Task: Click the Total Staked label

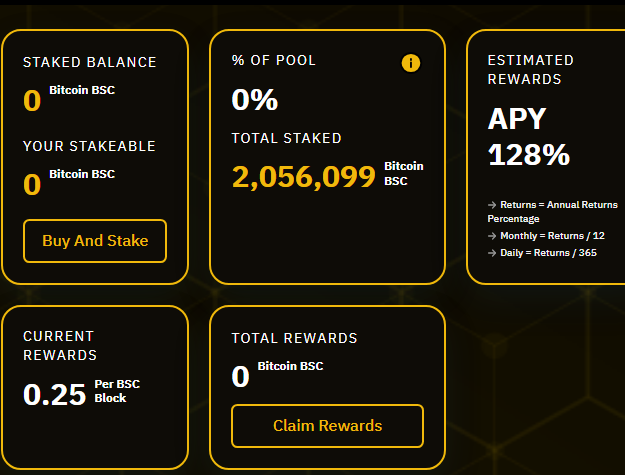Action: [x=287, y=138]
